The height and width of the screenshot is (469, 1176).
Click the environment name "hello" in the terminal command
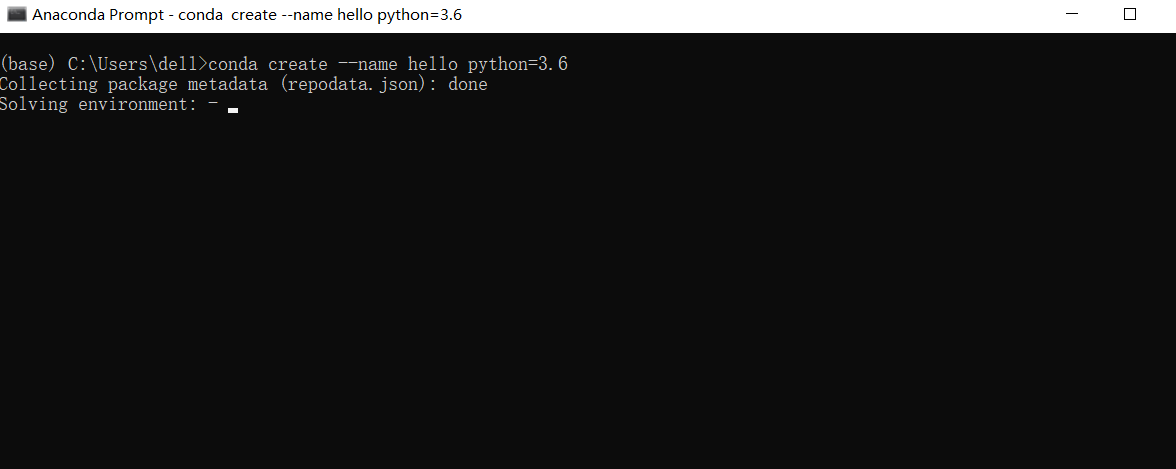point(433,65)
